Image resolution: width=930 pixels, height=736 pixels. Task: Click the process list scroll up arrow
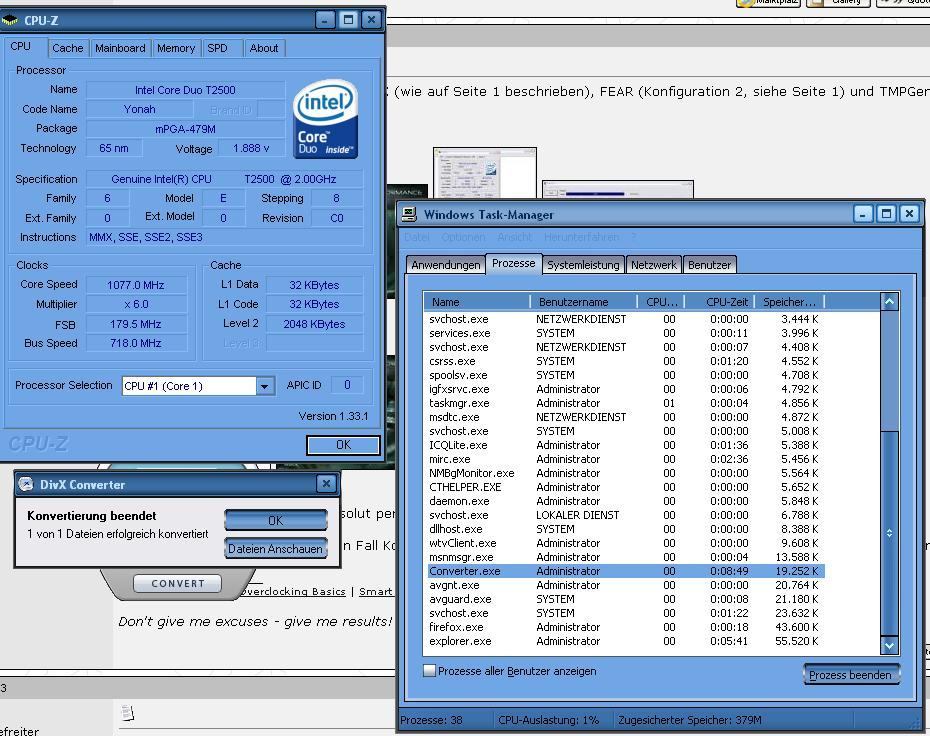[x=889, y=302]
